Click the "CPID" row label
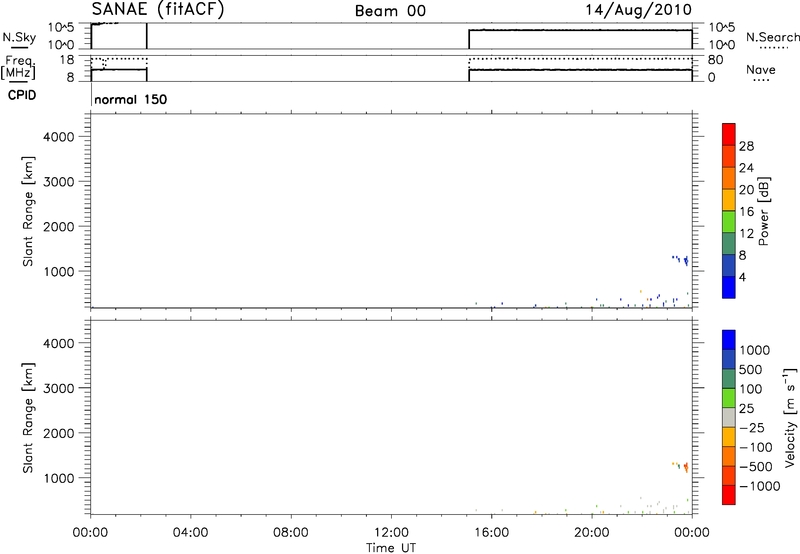 [x=22, y=95]
